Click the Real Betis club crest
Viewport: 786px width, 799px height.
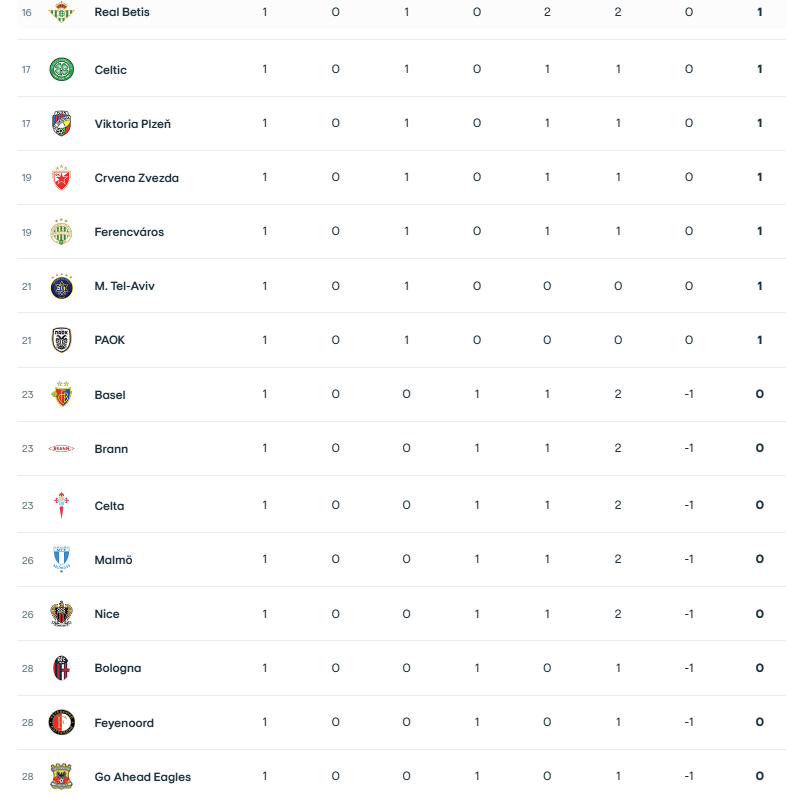tap(62, 12)
